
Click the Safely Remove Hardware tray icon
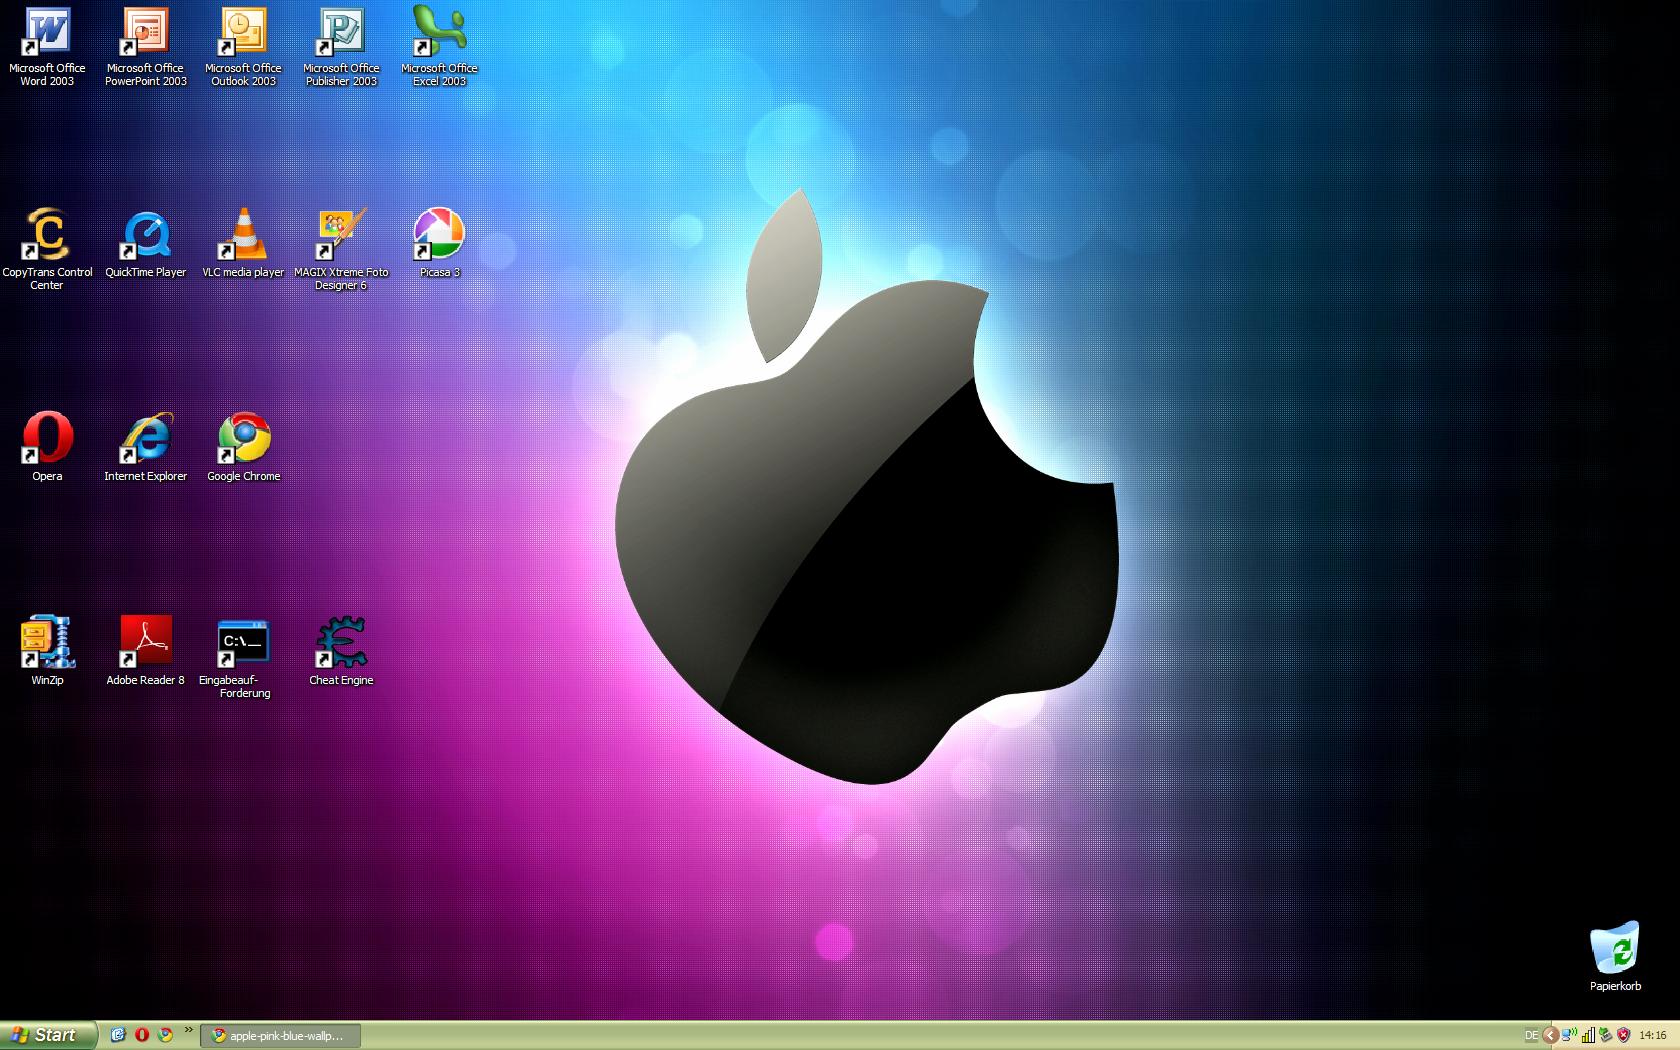[1606, 1036]
